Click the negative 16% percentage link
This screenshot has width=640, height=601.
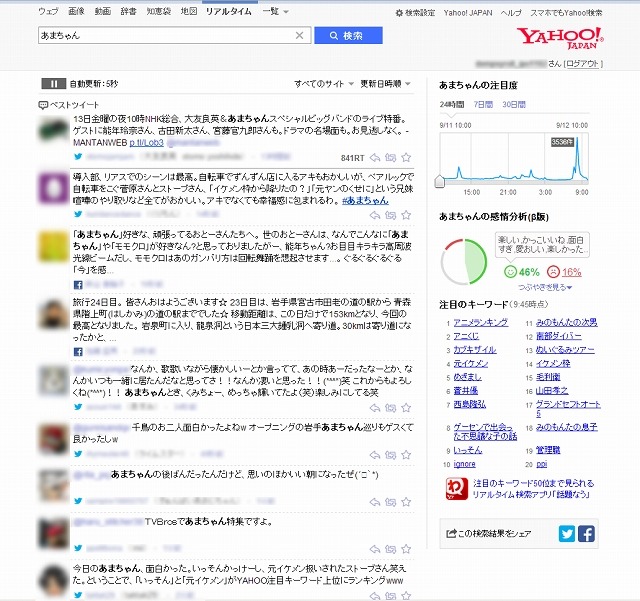click(x=571, y=272)
